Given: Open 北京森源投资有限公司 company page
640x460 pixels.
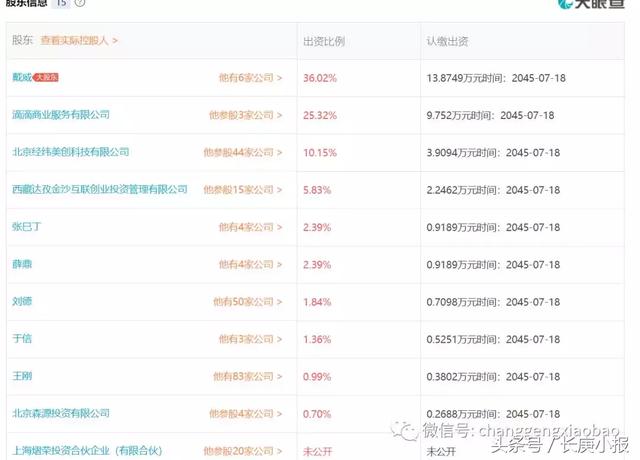Looking at the screenshot, I should click(61, 413).
